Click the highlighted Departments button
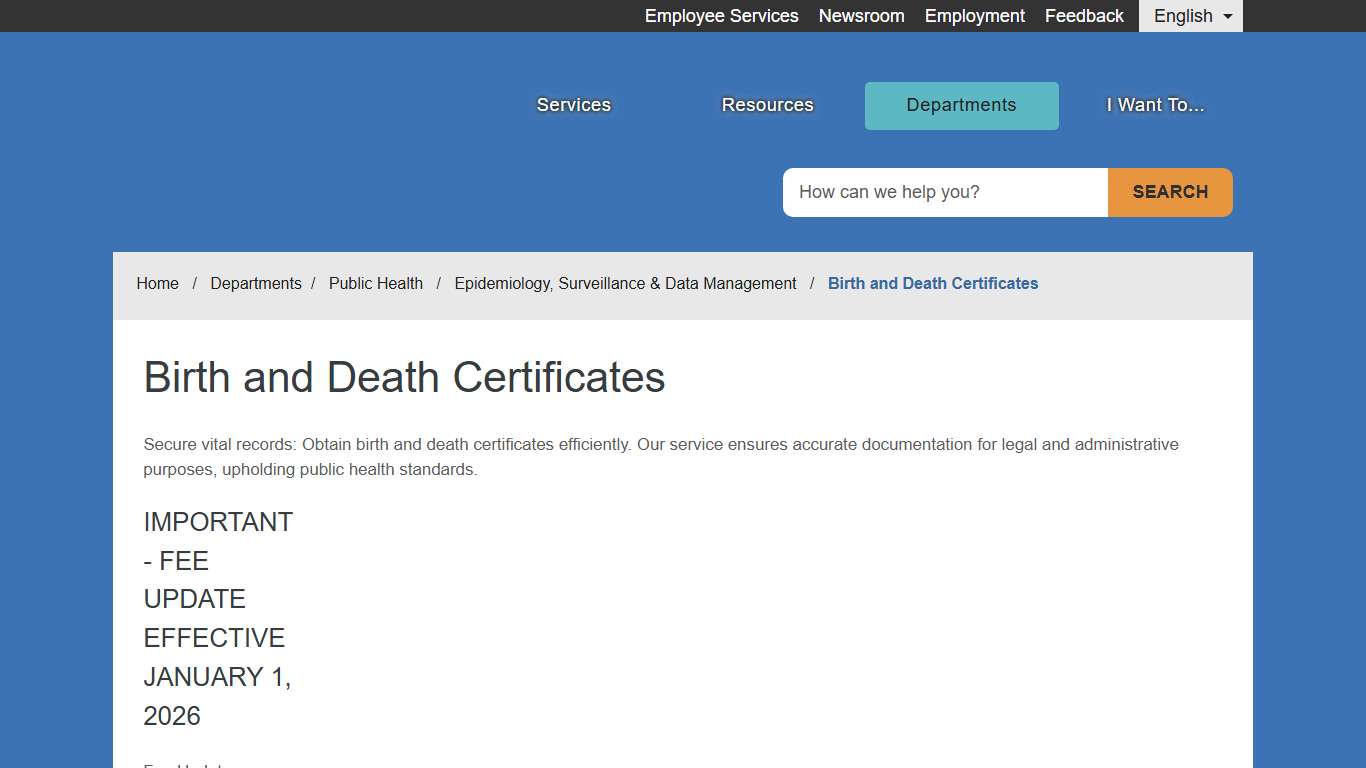The width and height of the screenshot is (1366, 768). tap(961, 104)
